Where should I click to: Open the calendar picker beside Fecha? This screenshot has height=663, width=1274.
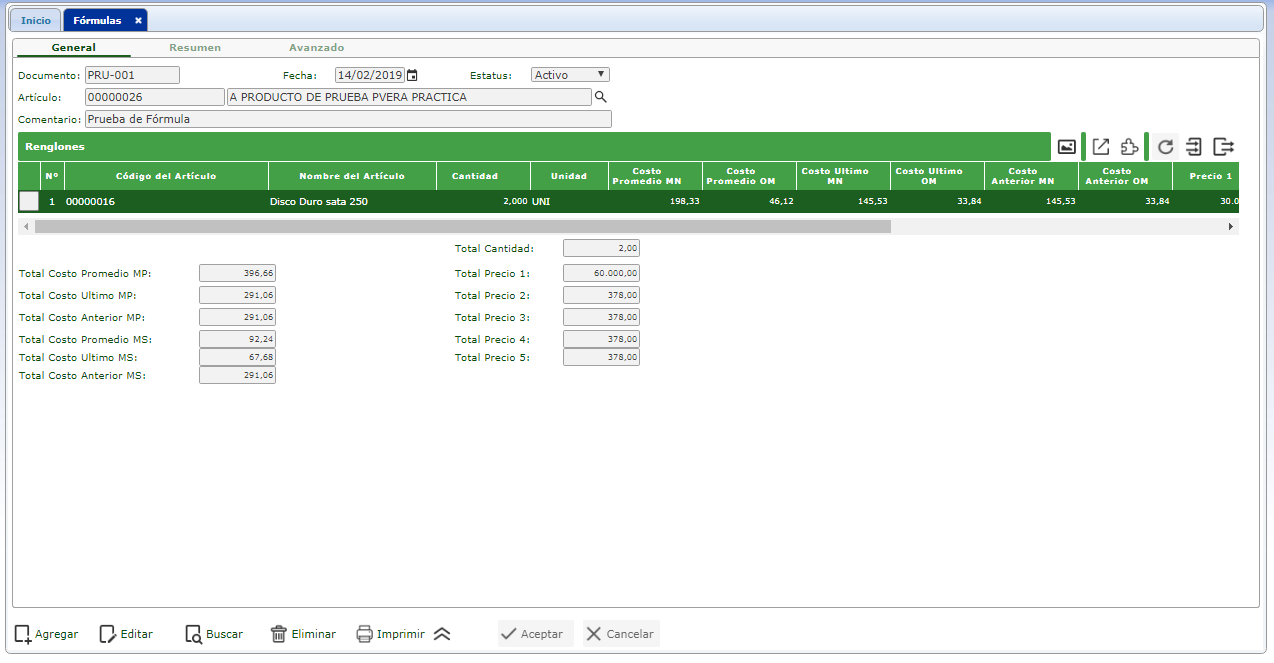(x=412, y=75)
